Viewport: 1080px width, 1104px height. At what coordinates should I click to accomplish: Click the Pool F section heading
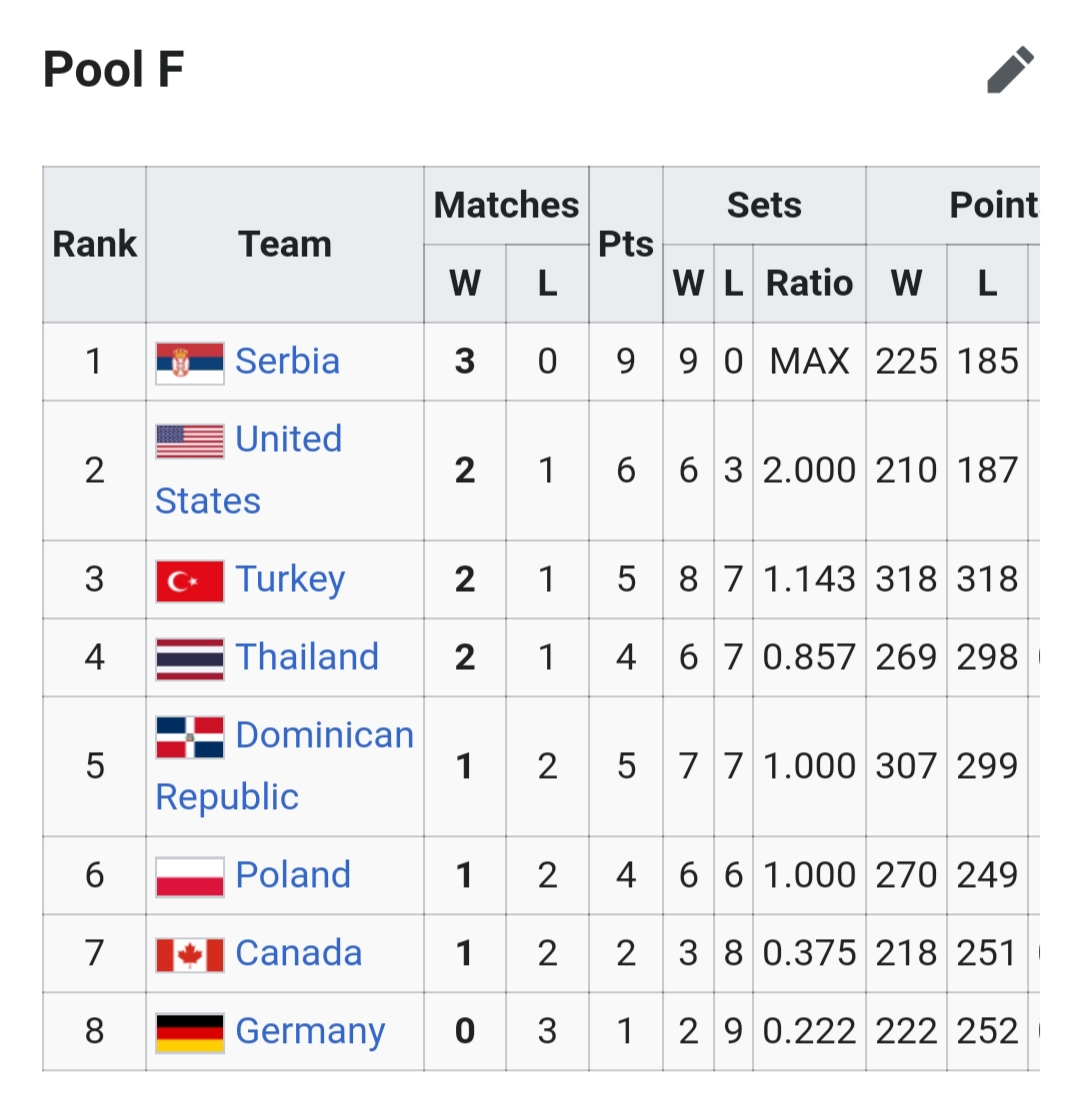[114, 71]
